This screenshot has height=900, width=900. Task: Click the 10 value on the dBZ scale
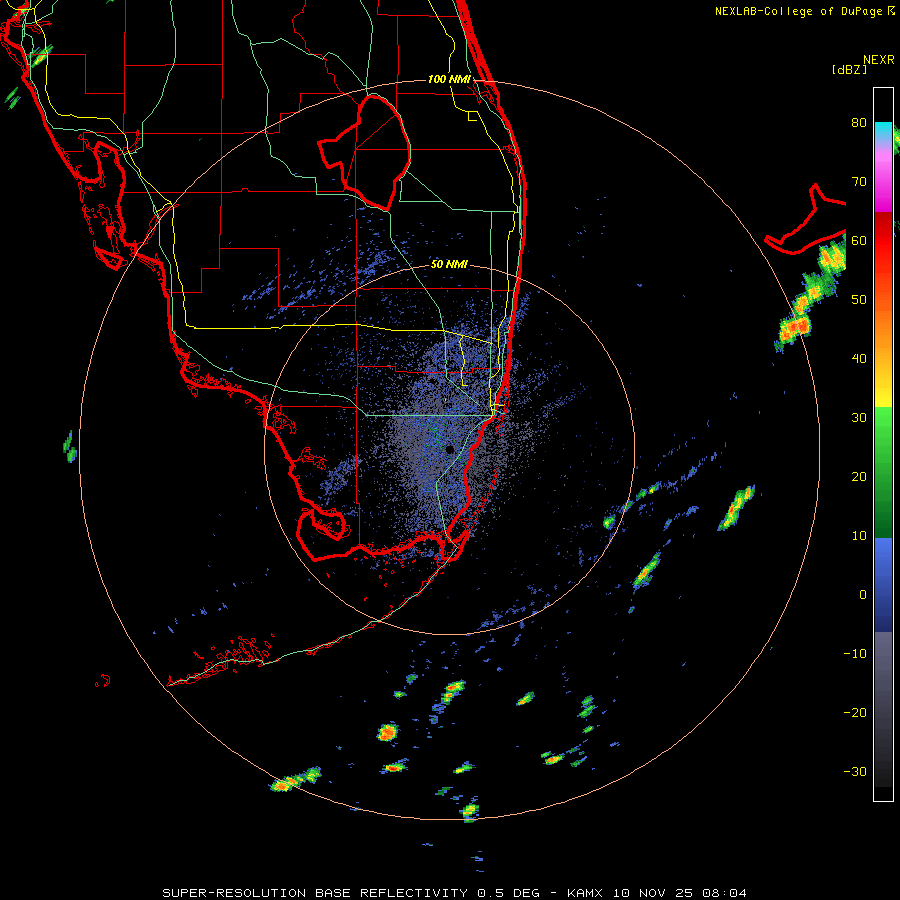point(859,536)
